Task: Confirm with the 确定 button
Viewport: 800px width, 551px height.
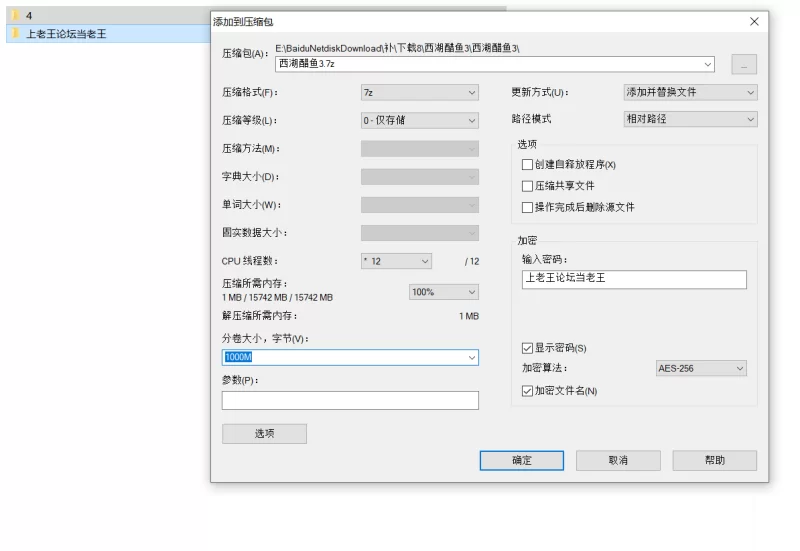Action: click(x=521, y=460)
